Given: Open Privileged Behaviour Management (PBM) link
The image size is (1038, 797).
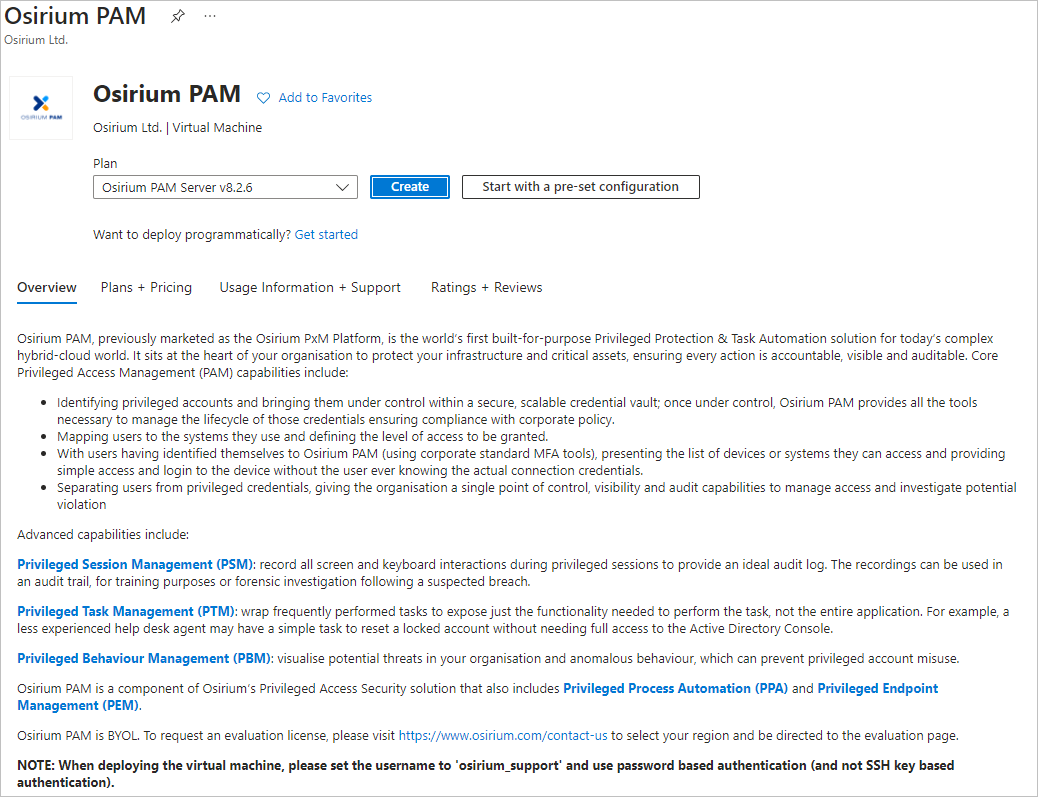Looking at the screenshot, I should pyautogui.click(x=145, y=658).
